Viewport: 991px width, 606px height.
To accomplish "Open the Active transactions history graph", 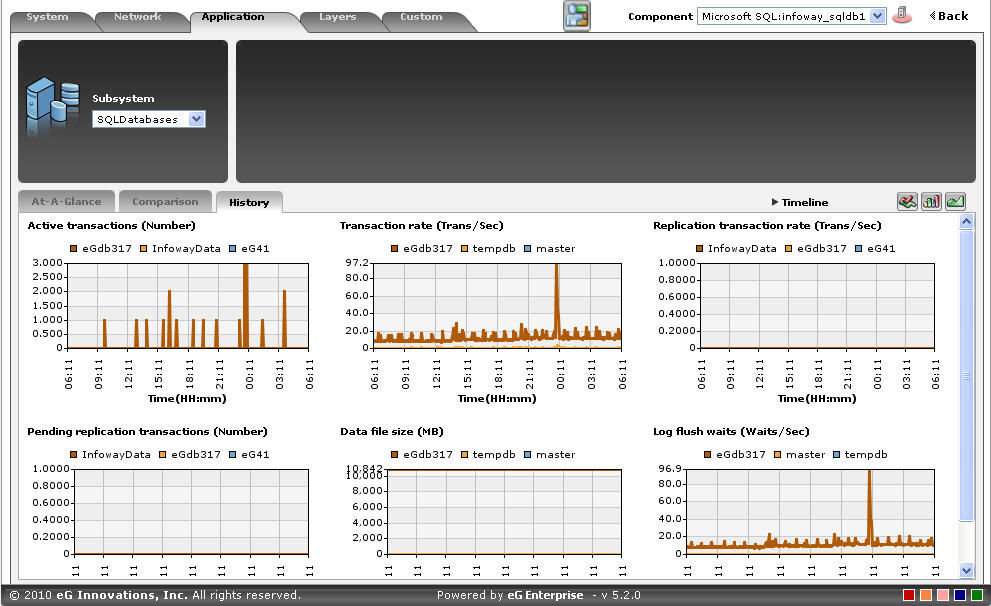I will [x=188, y=306].
